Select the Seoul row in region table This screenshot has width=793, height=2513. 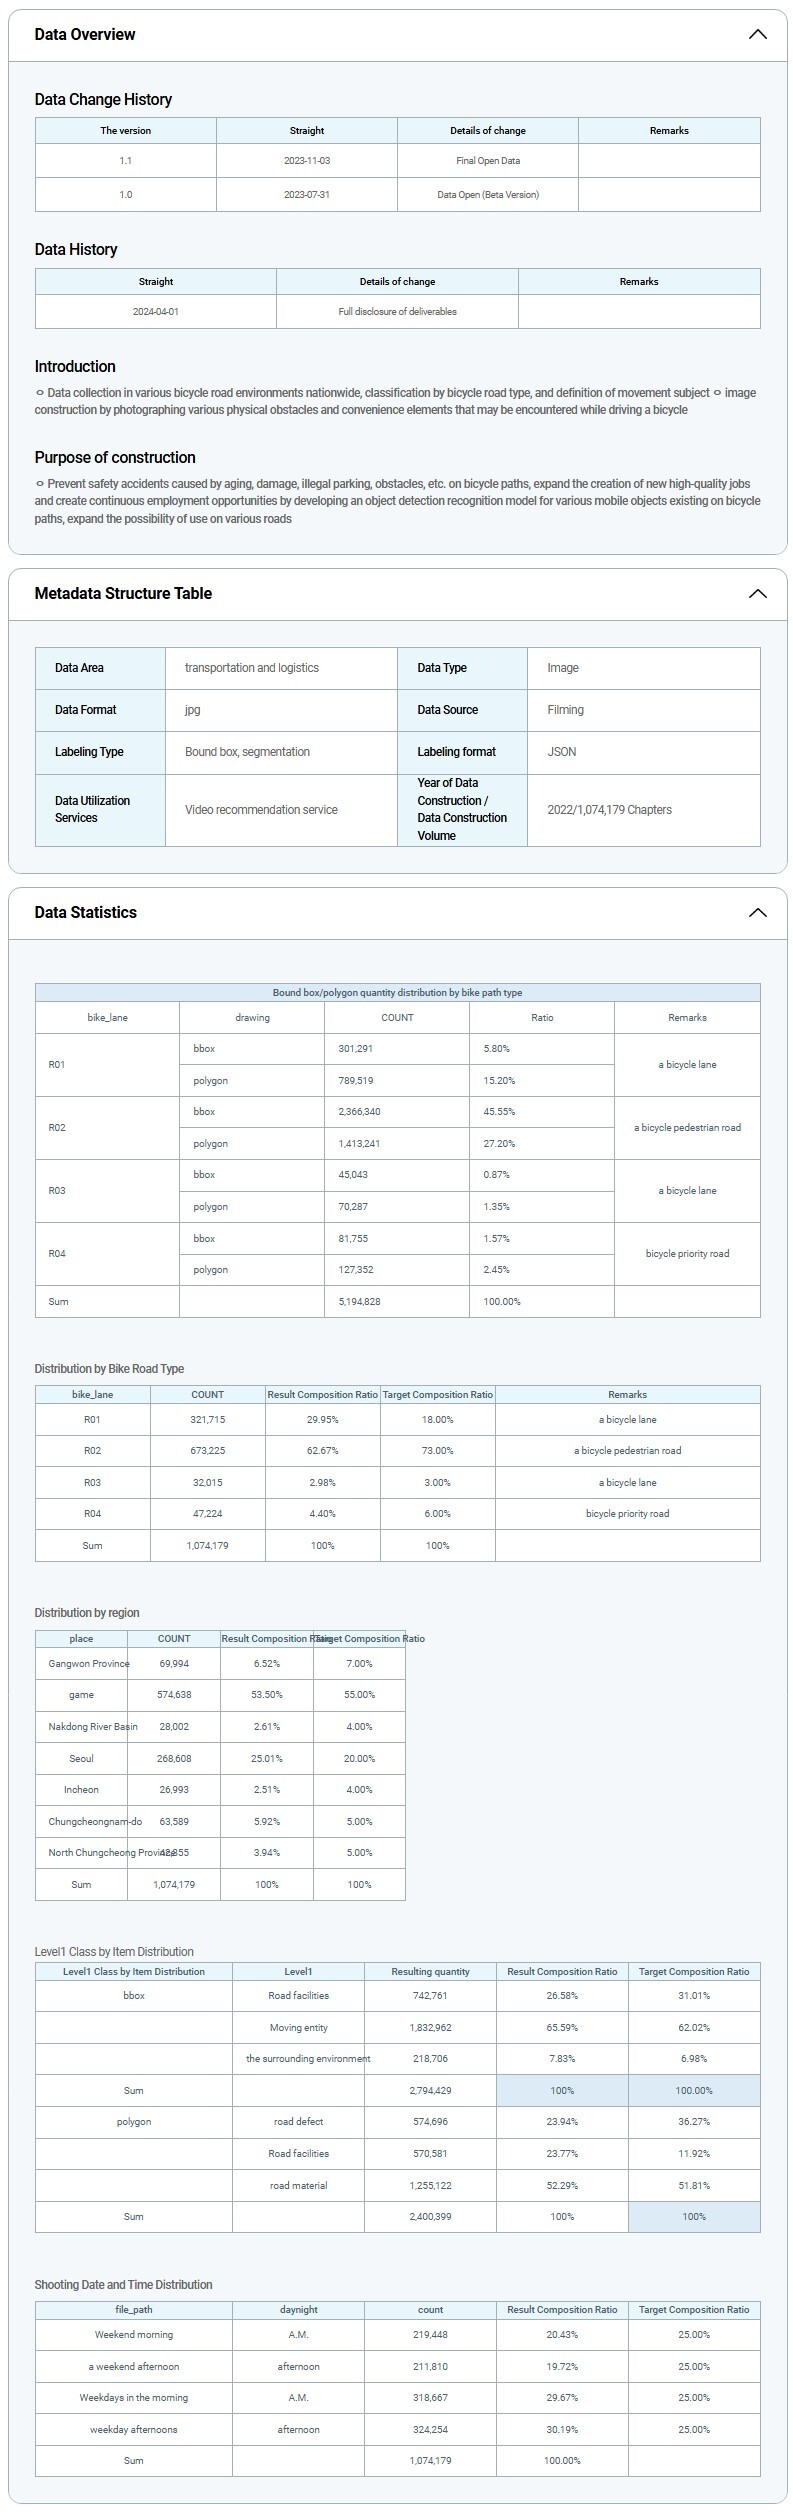tap(82, 1758)
